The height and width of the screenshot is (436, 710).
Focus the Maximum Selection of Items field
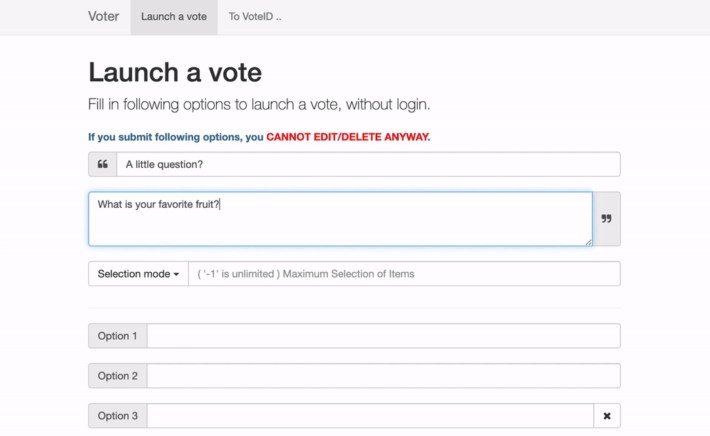[403, 274]
